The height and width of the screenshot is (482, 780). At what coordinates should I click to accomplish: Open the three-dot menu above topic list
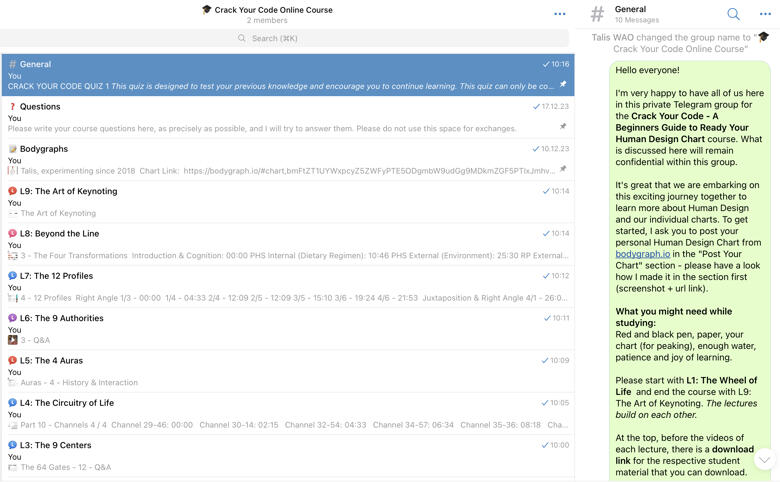click(559, 14)
